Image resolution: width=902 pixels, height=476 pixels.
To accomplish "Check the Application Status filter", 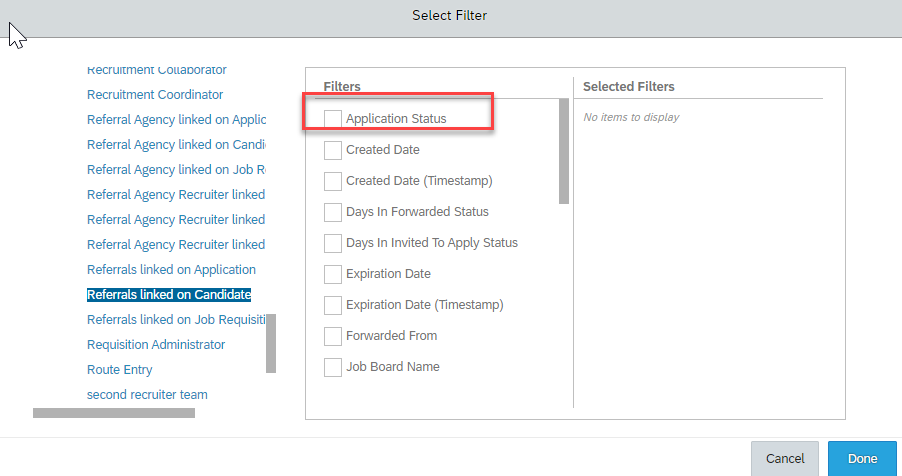I will click(x=332, y=119).
